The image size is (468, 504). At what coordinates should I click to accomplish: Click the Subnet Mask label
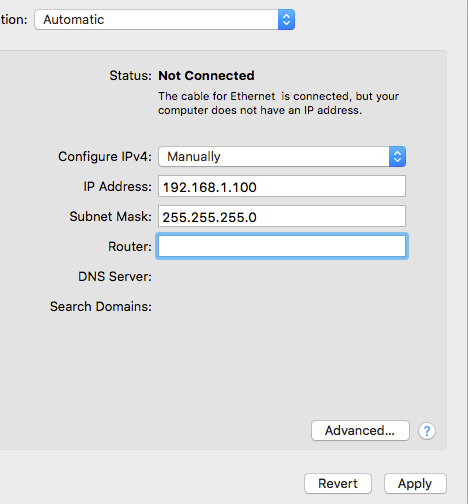(111, 217)
